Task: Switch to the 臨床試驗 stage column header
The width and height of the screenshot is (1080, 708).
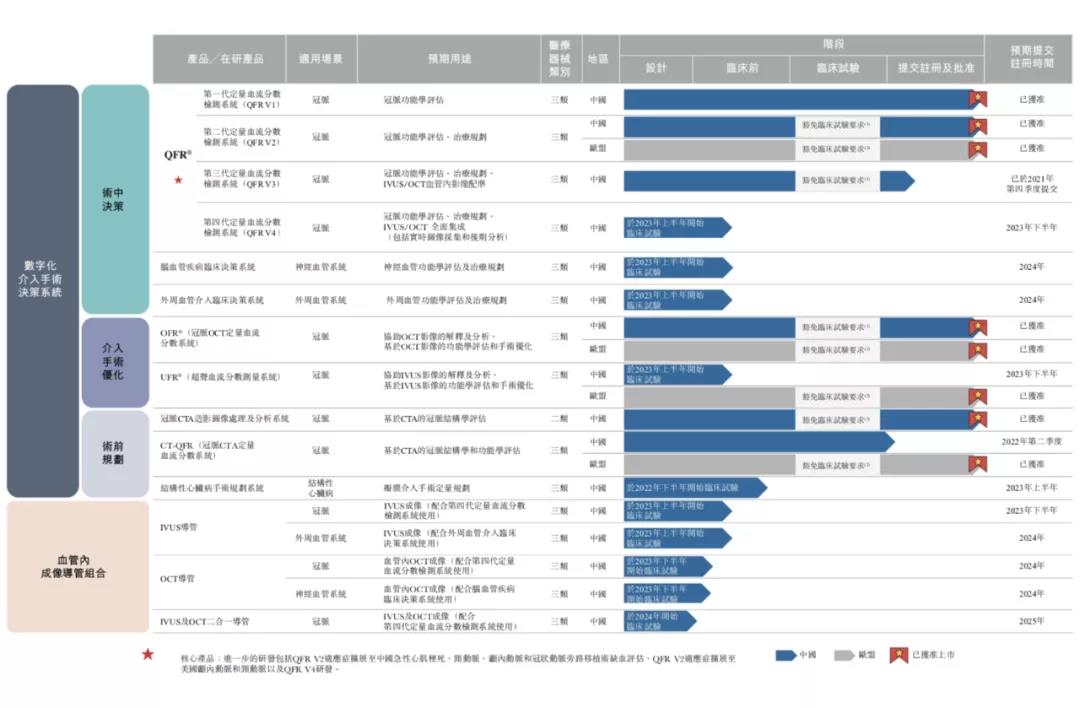Action: [x=838, y=68]
